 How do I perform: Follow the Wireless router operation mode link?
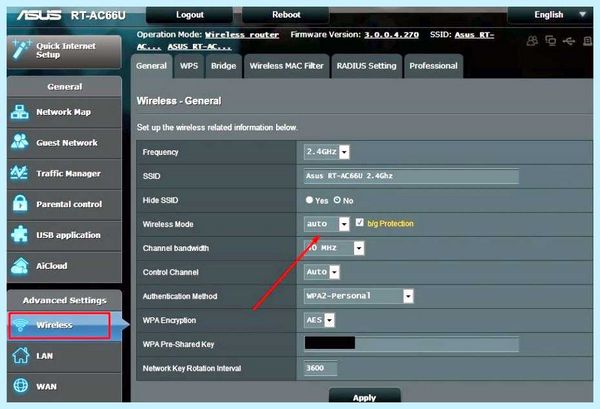tap(242, 35)
